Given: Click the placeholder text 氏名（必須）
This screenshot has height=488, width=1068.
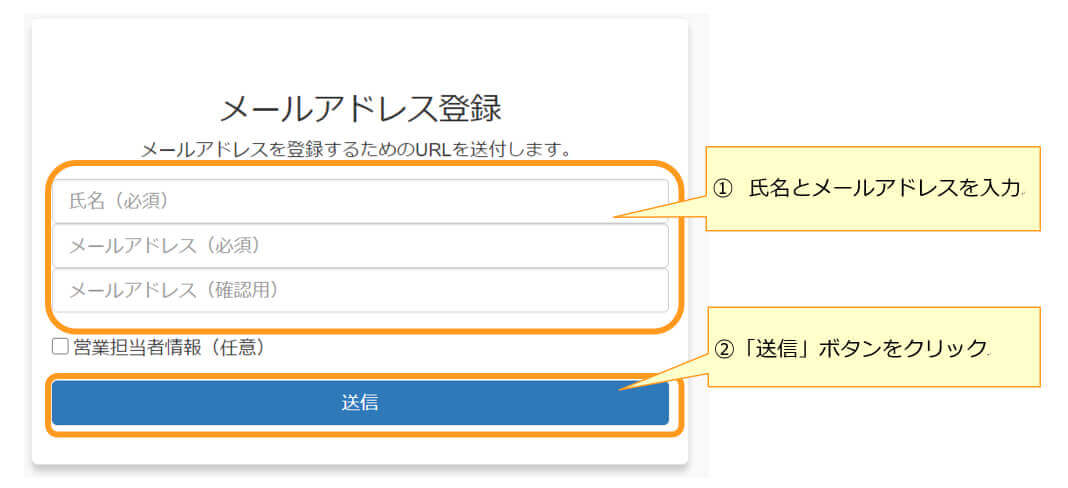Looking at the screenshot, I should tap(118, 201).
